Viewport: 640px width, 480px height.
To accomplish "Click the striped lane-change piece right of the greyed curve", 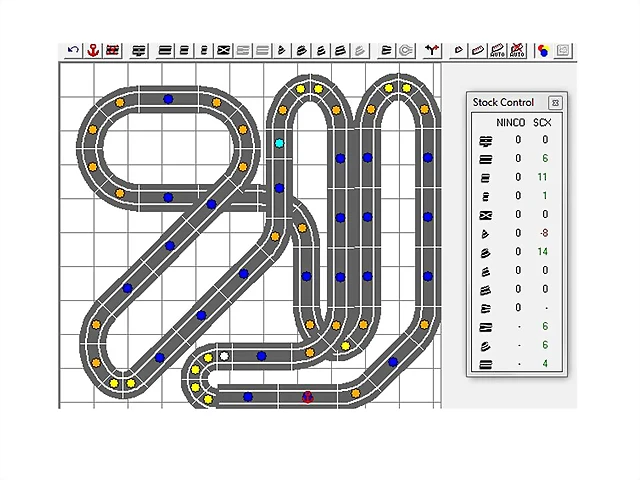I will (386, 51).
